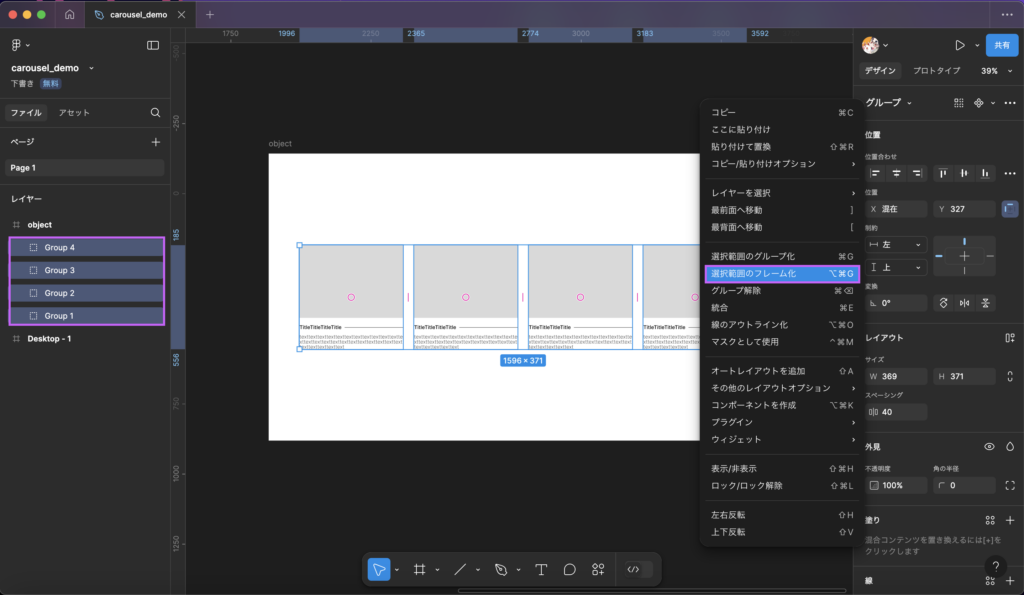Switch to アセット tab
The width and height of the screenshot is (1024, 595).
point(74,112)
